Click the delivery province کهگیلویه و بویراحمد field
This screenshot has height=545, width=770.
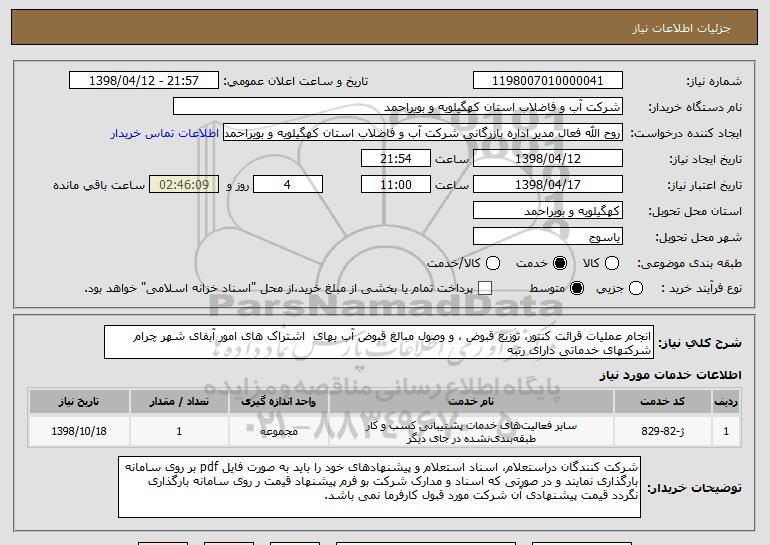tap(548, 211)
